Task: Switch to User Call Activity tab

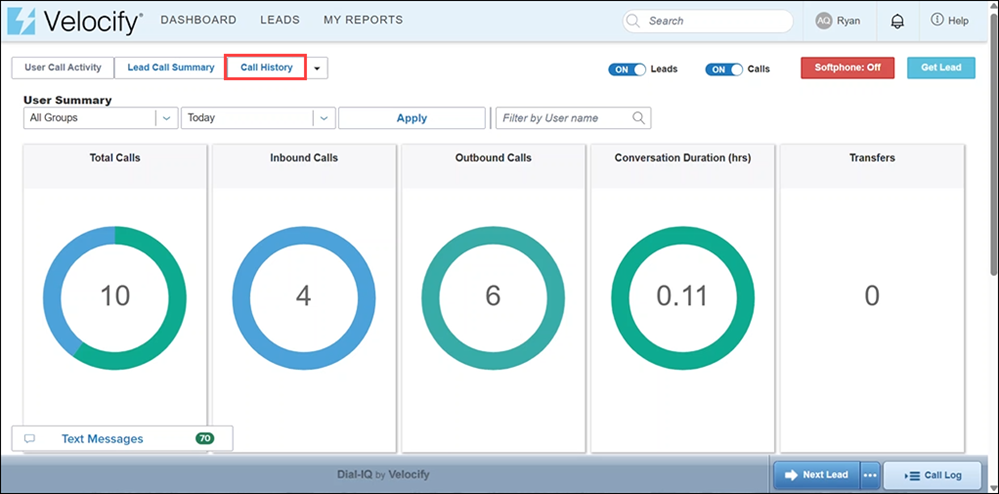Action: point(62,68)
